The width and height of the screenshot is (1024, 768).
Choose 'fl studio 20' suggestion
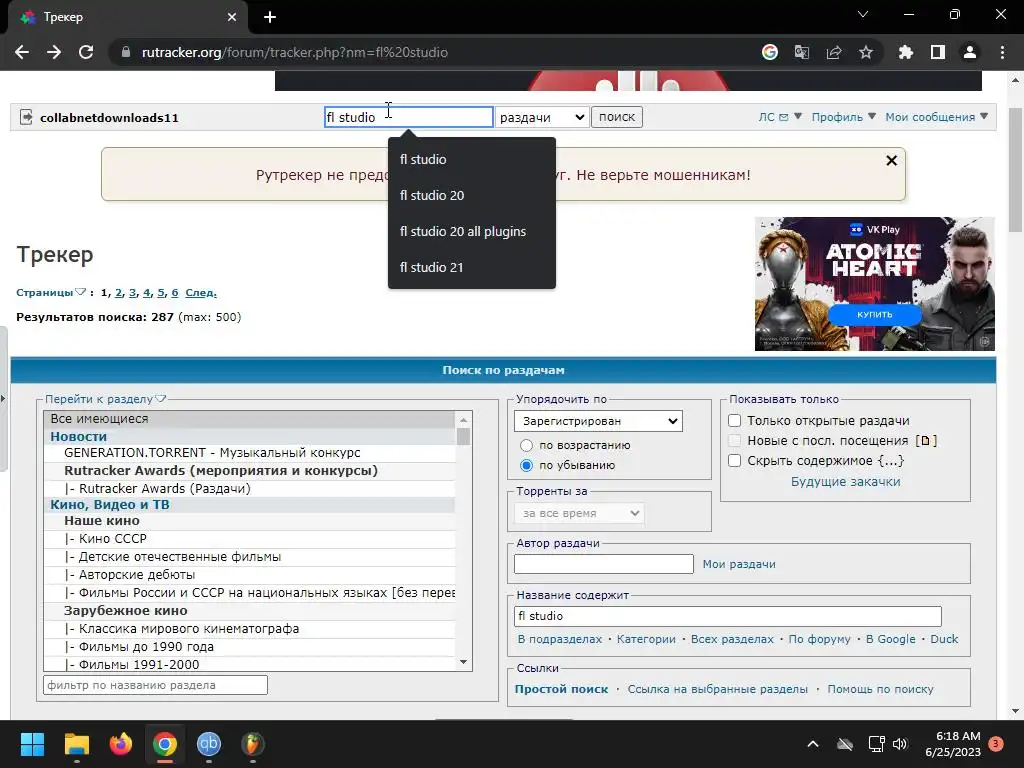point(472,195)
